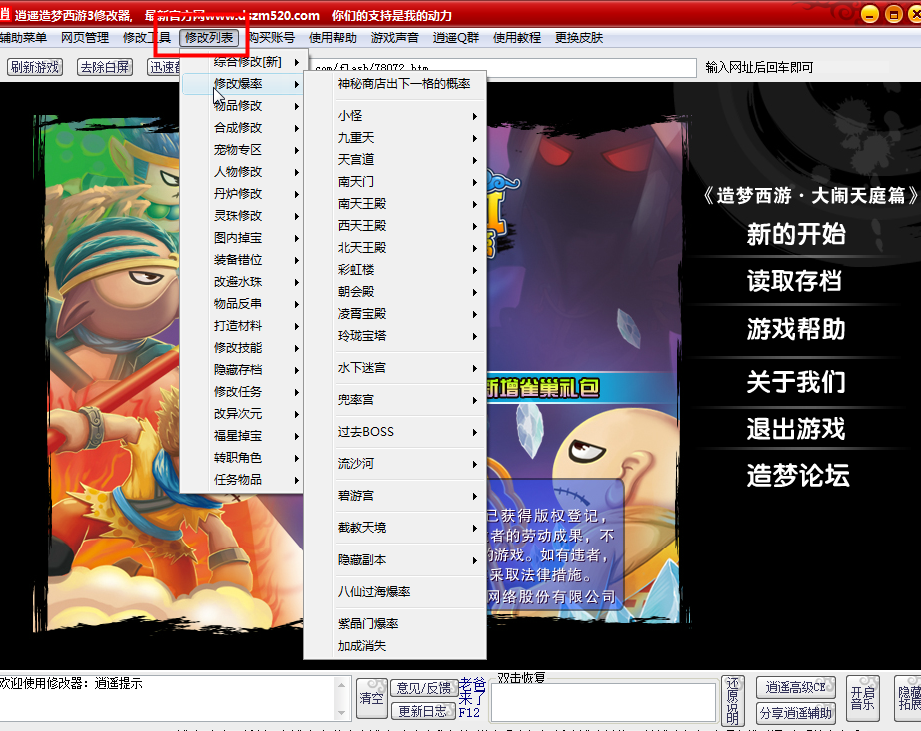The image size is (921, 731).
Task: Open the 还原说明 restore explanation
Action: (734, 699)
